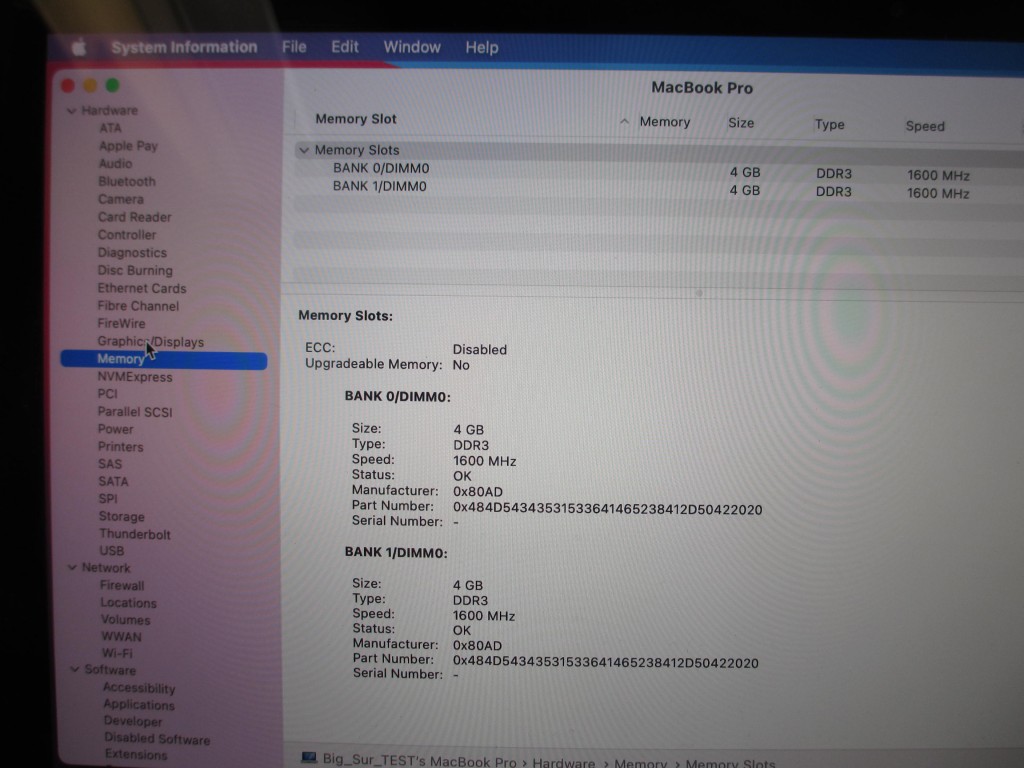Screen dimensions: 1024x768
Task: Select Accessibility in the sidebar
Action: [x=138, y=688]
